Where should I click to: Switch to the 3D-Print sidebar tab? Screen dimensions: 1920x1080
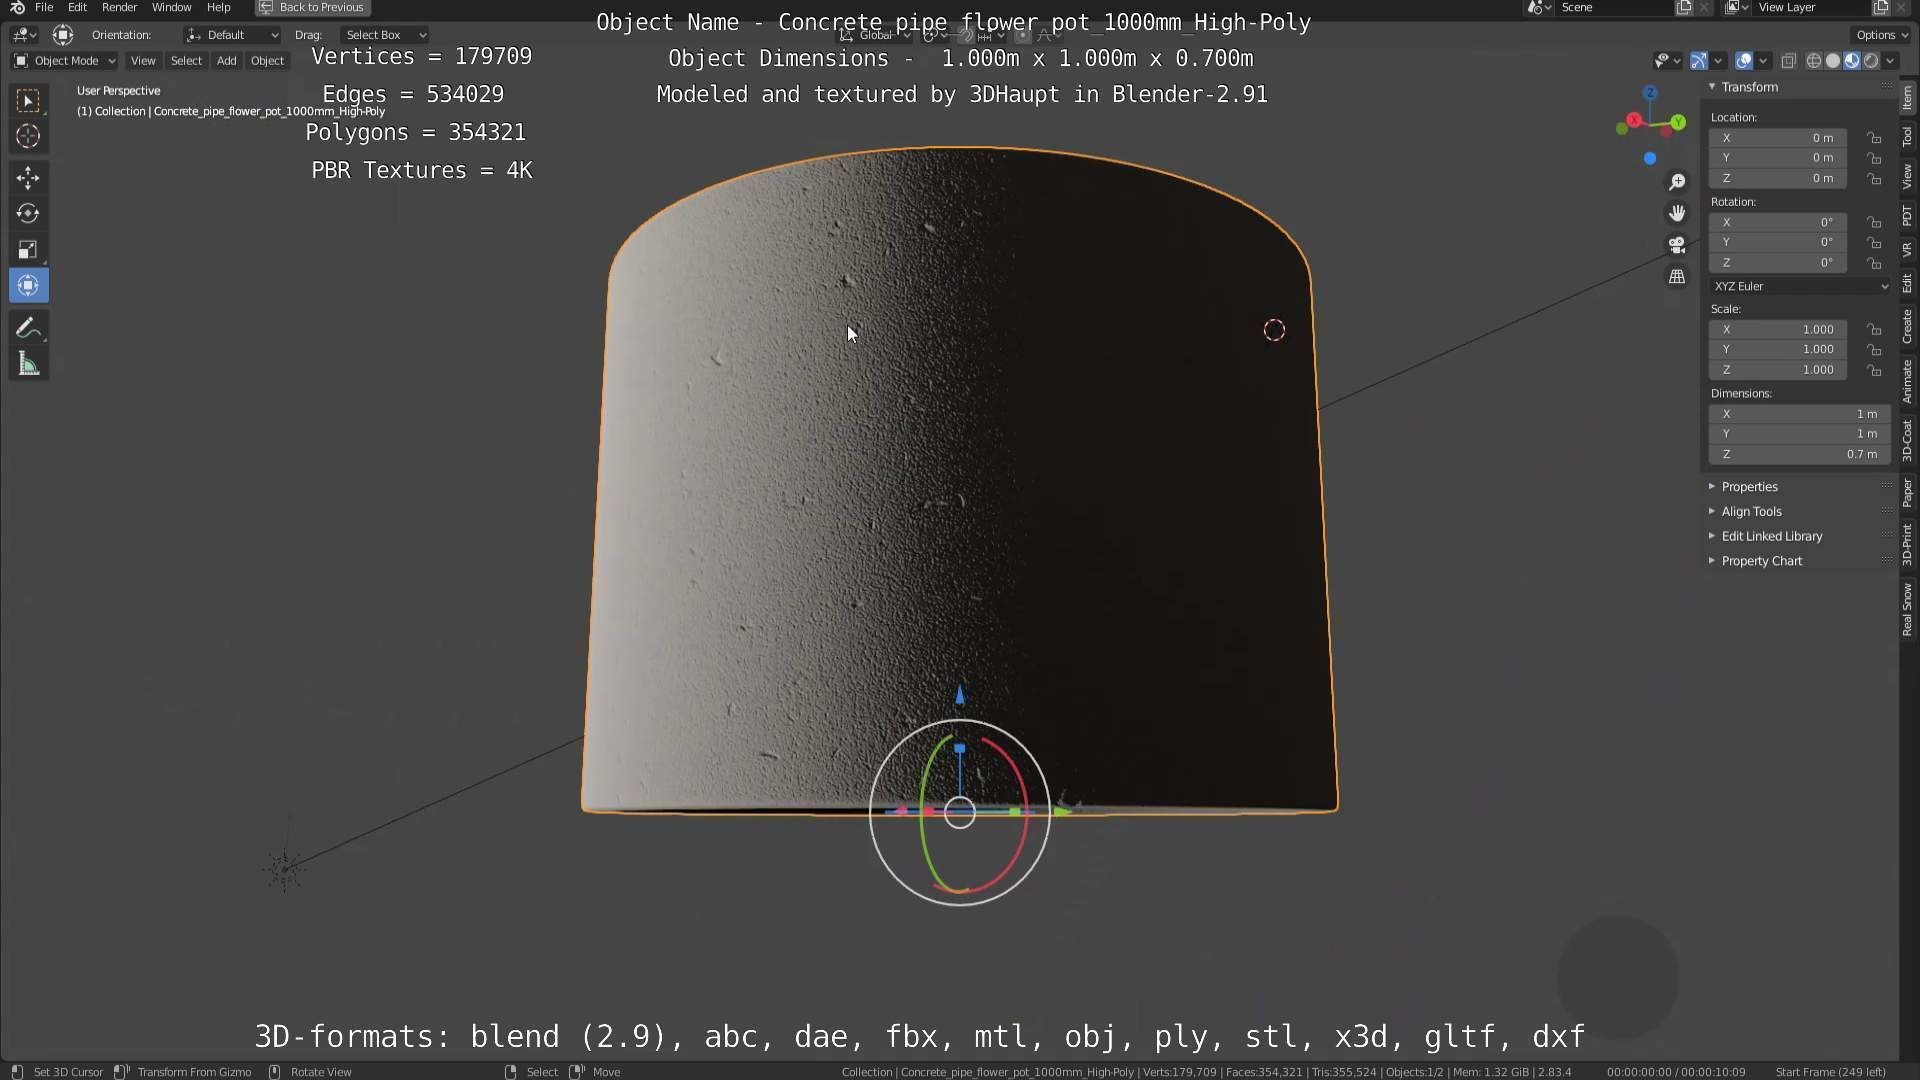tap(1908, 545)
